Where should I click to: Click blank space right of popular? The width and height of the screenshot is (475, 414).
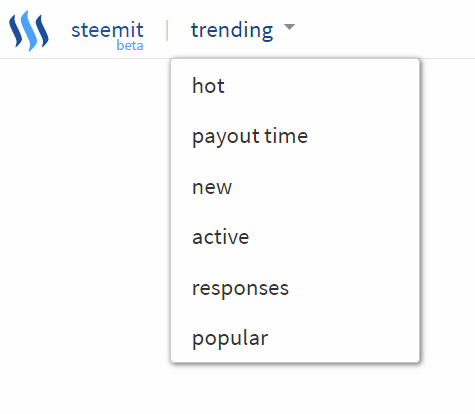point(343,339)
